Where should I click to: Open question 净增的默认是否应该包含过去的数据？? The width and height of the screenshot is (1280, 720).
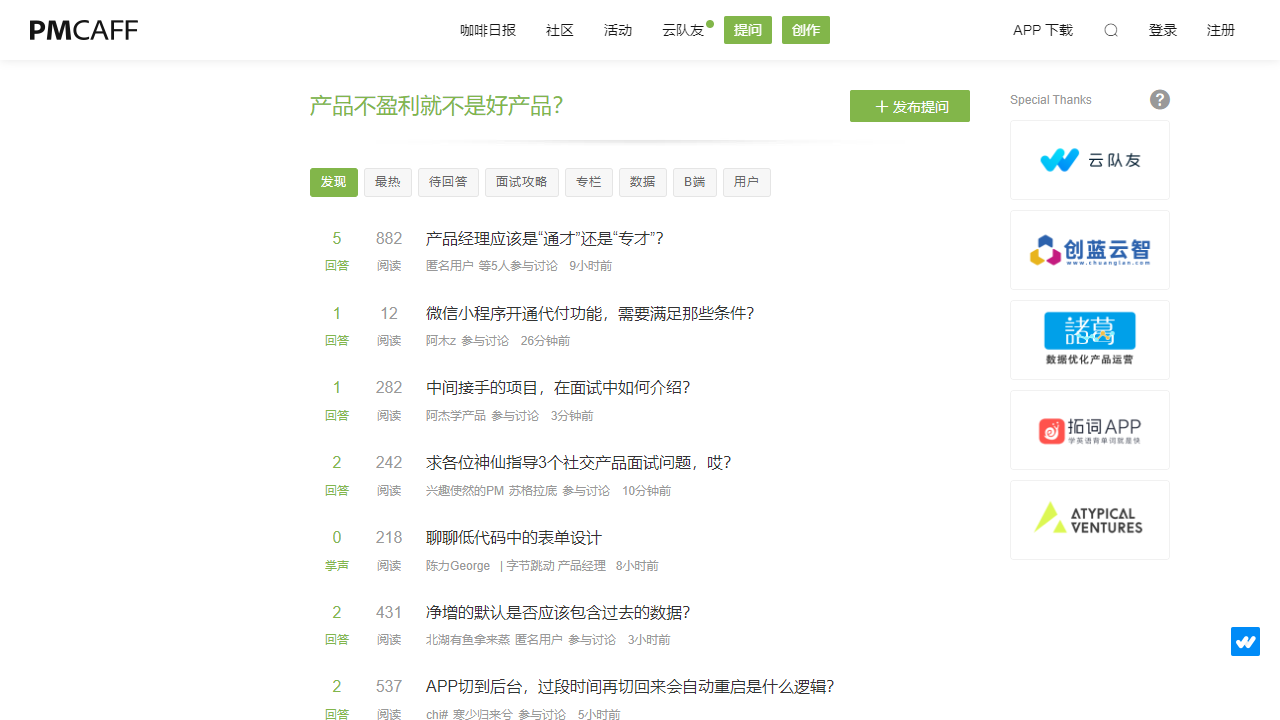[558, 613]
